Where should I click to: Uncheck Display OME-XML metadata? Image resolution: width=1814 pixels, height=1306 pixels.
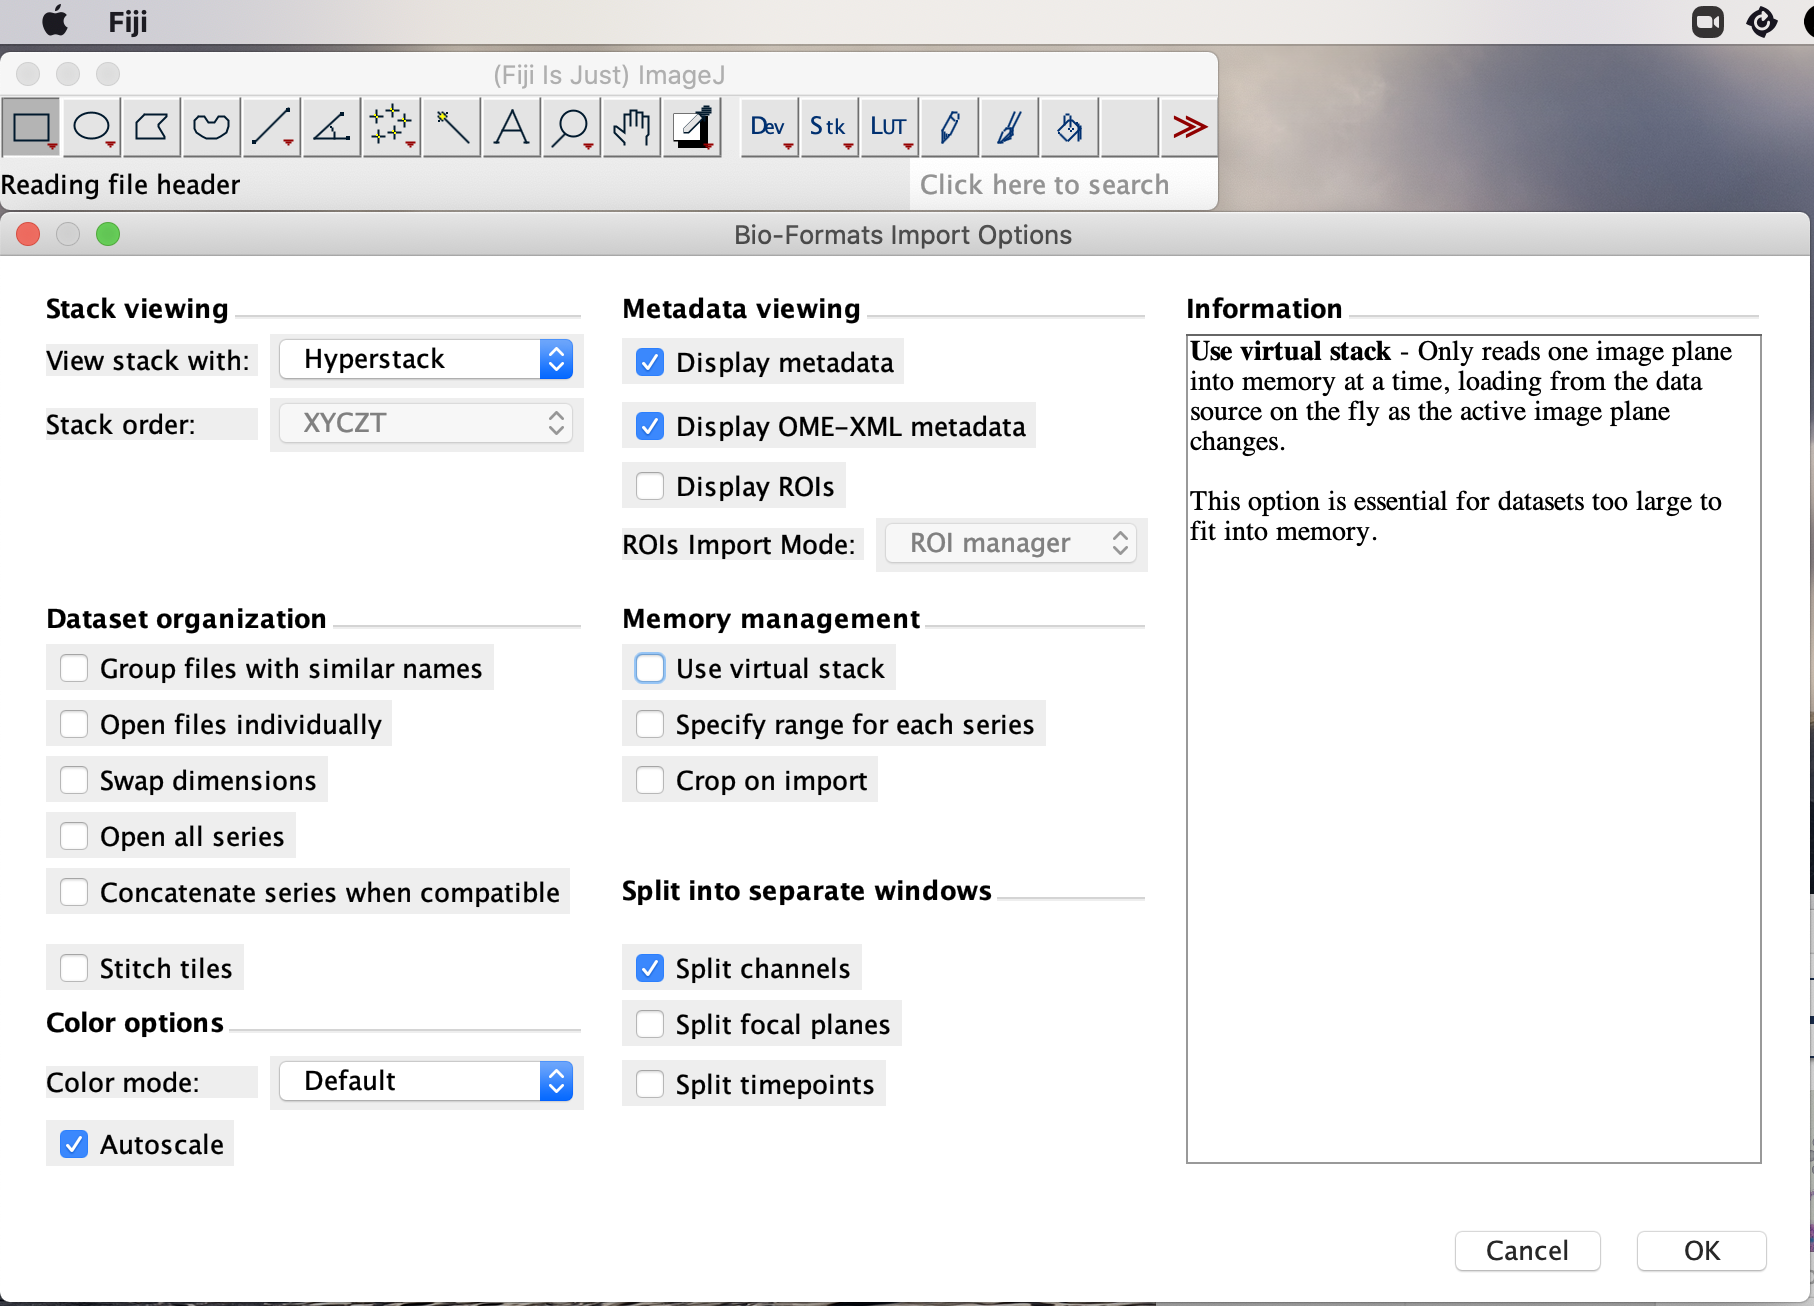coord(650,426)
